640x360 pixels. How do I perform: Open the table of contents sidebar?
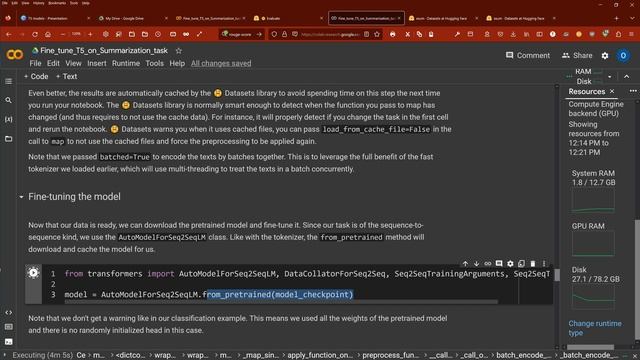8,81
